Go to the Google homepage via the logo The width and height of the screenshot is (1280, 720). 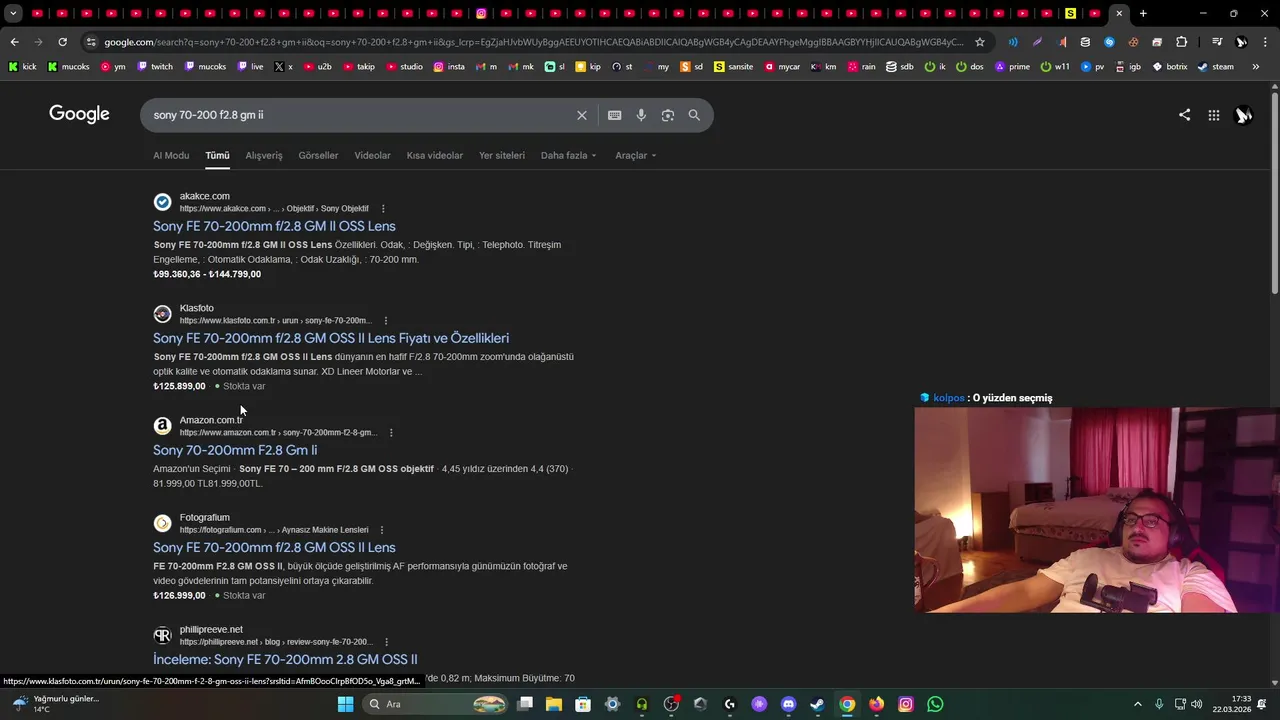pyautogui.click(x=79, y=114)
